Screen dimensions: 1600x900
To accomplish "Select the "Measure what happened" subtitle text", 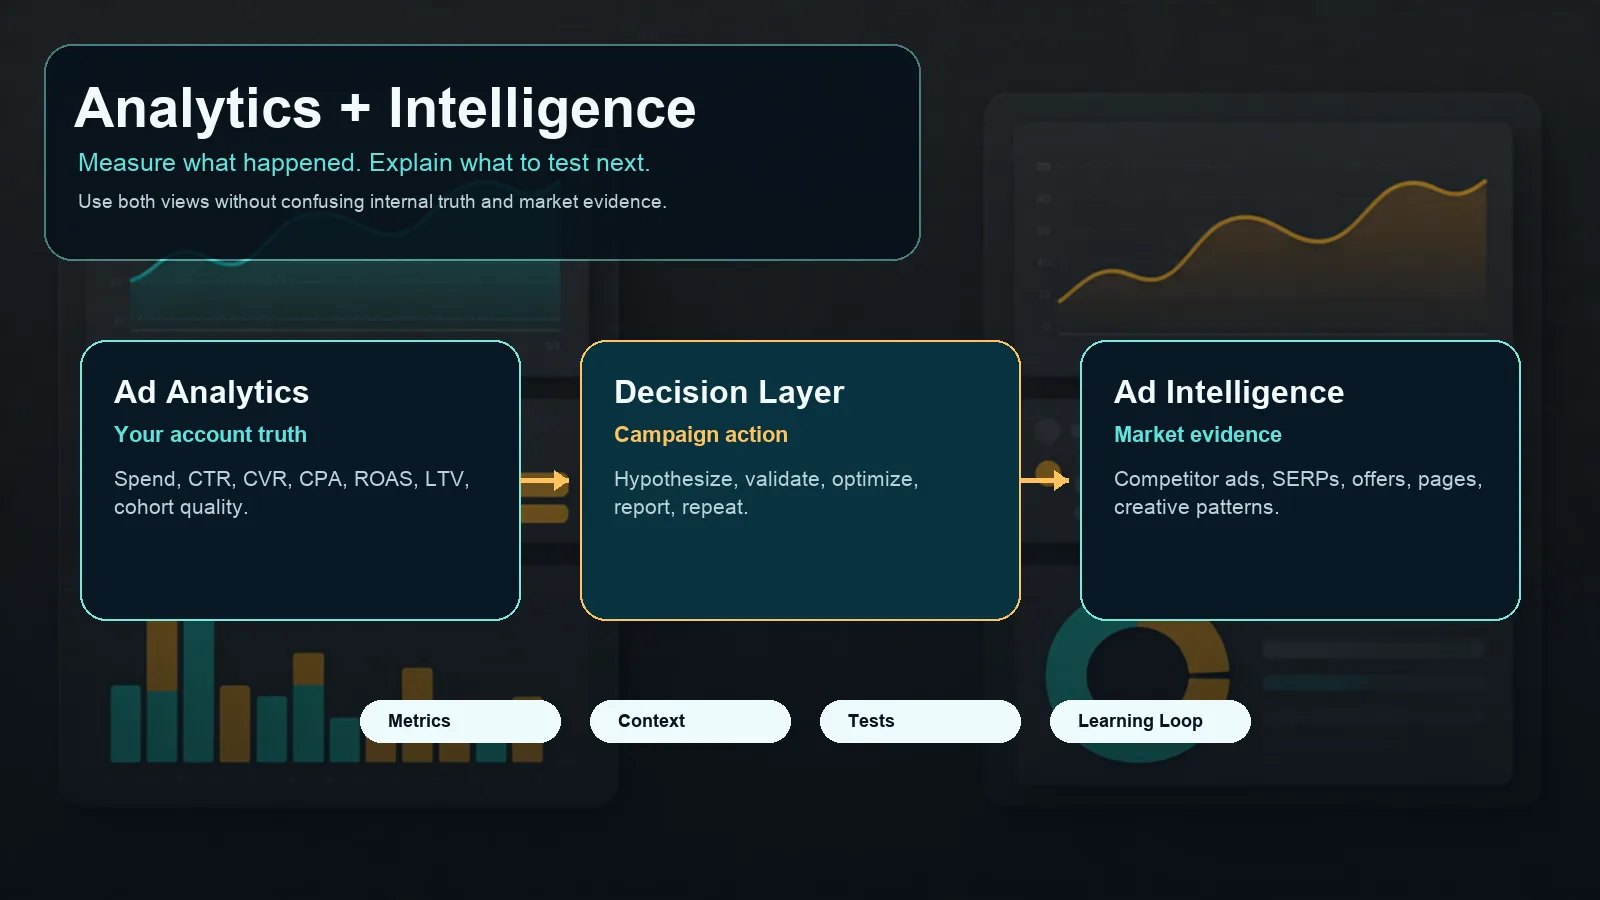I will point(364,163).
